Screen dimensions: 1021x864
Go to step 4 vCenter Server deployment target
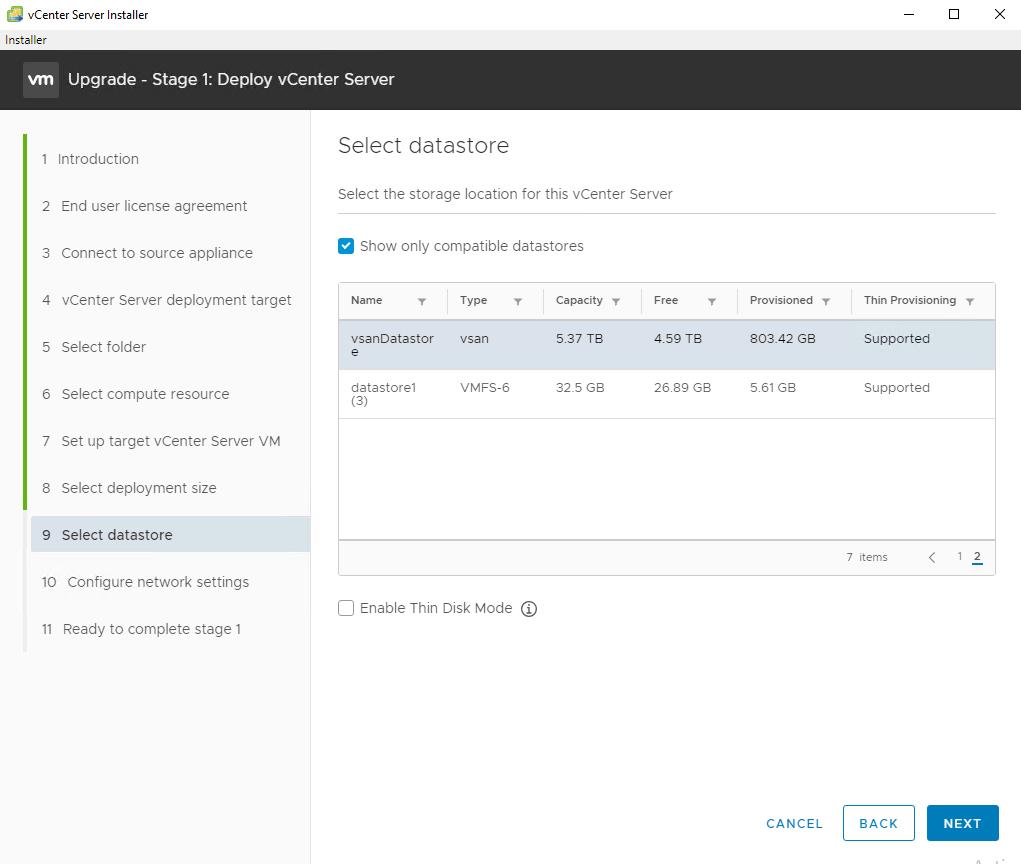pyautogui.click(x=167, y=300)
